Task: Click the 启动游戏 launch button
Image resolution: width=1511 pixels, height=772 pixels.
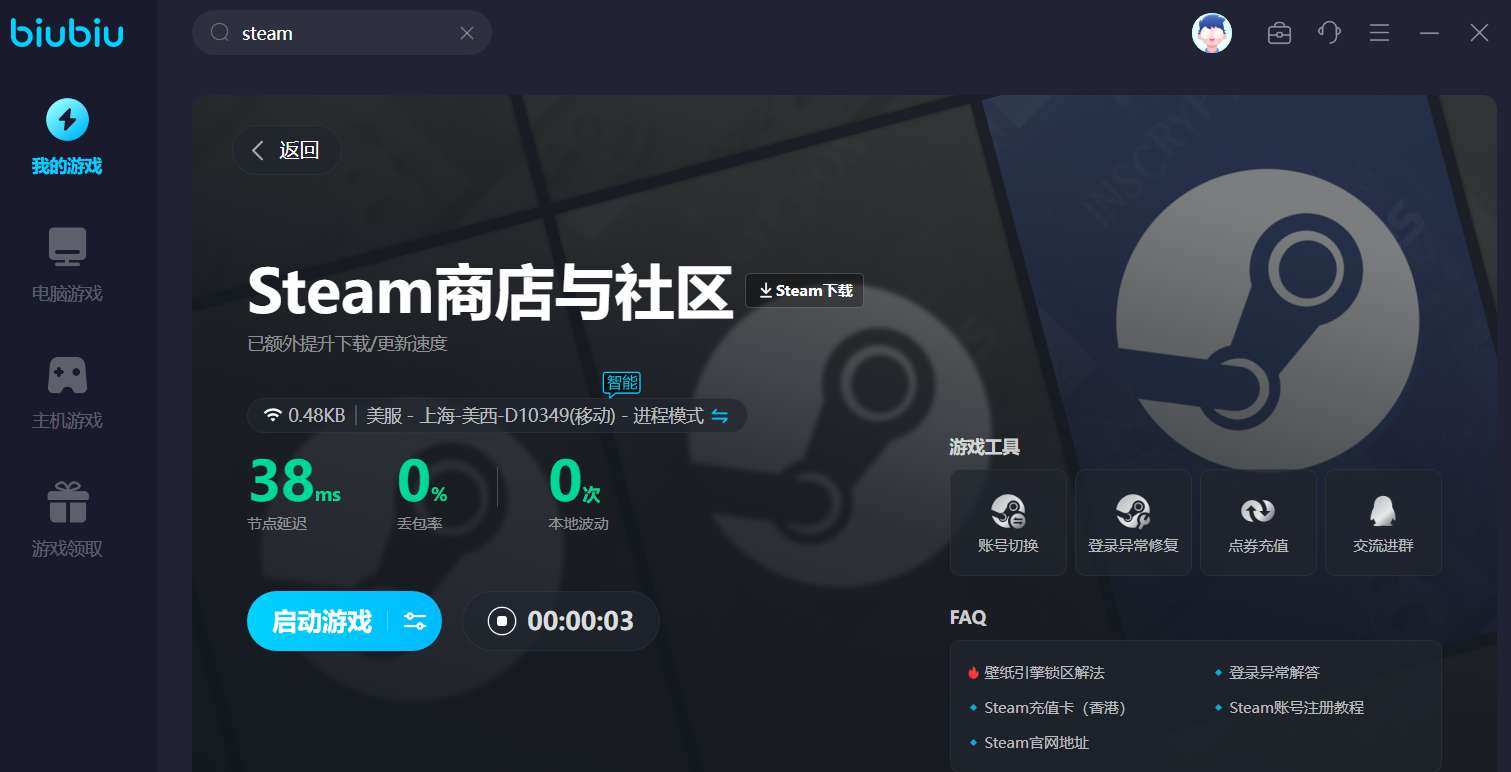Action: [321, 621]
